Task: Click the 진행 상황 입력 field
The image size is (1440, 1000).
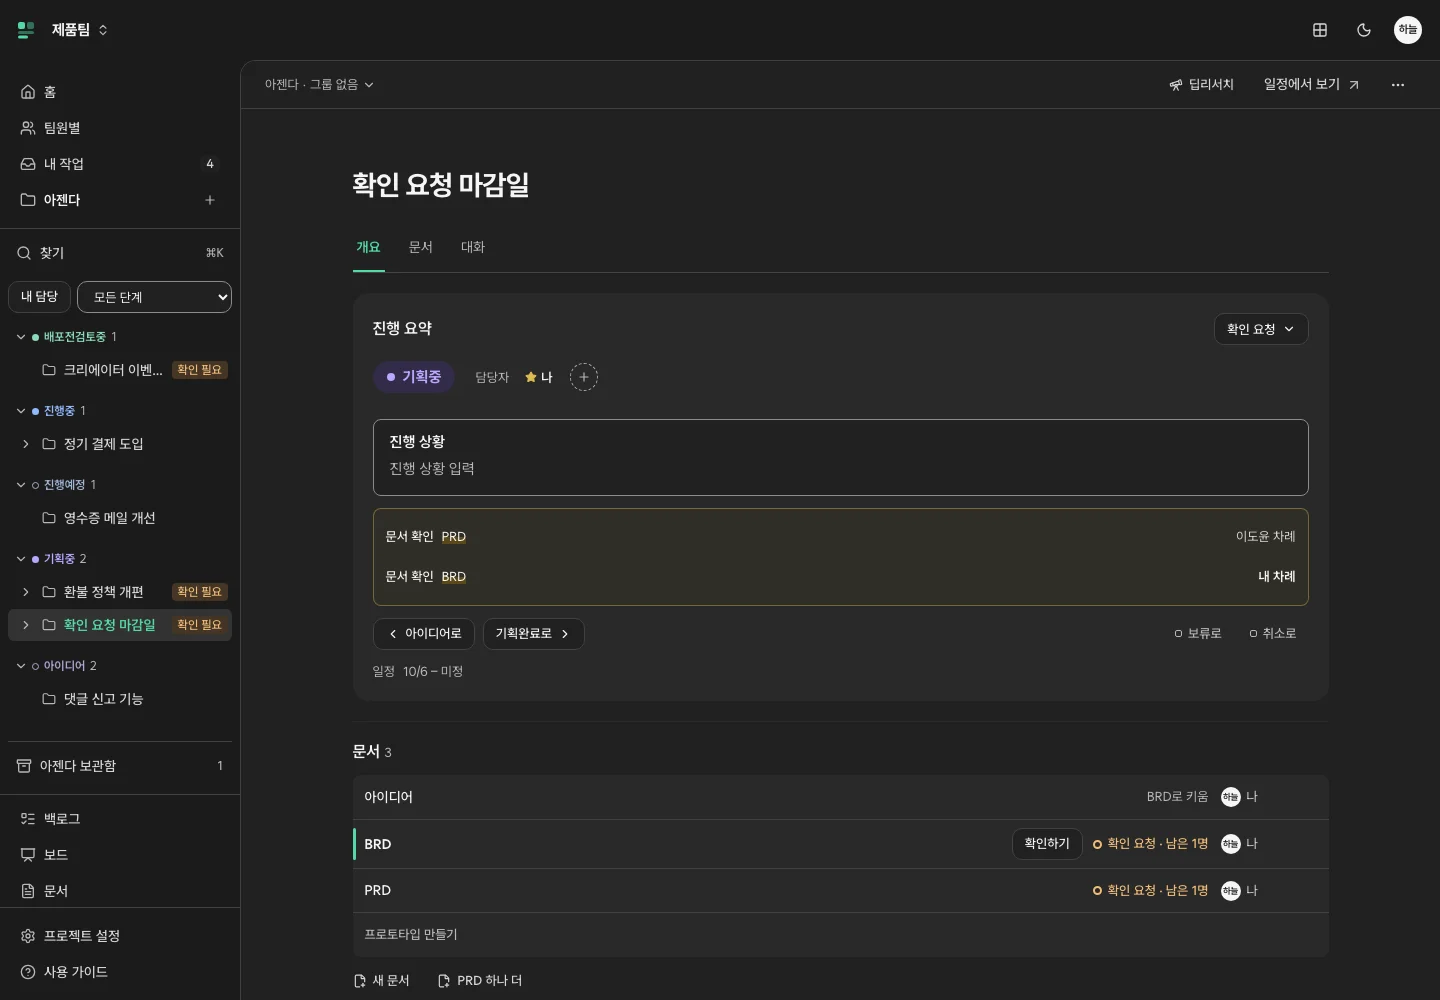Action: pyautogui.click(x=841, y=457)
